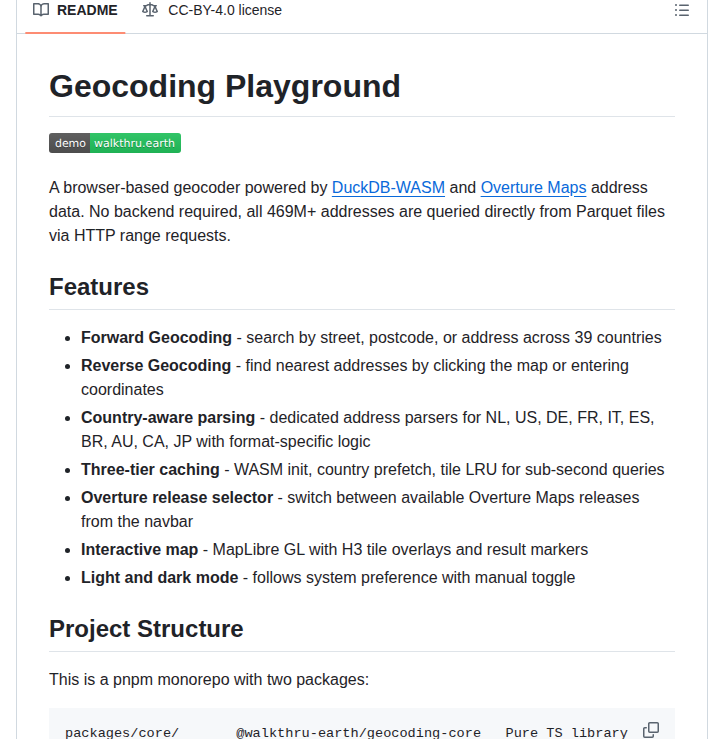Click the bold text "Forward Geocoding"
The image size is (724, 739).
point(156,338)
